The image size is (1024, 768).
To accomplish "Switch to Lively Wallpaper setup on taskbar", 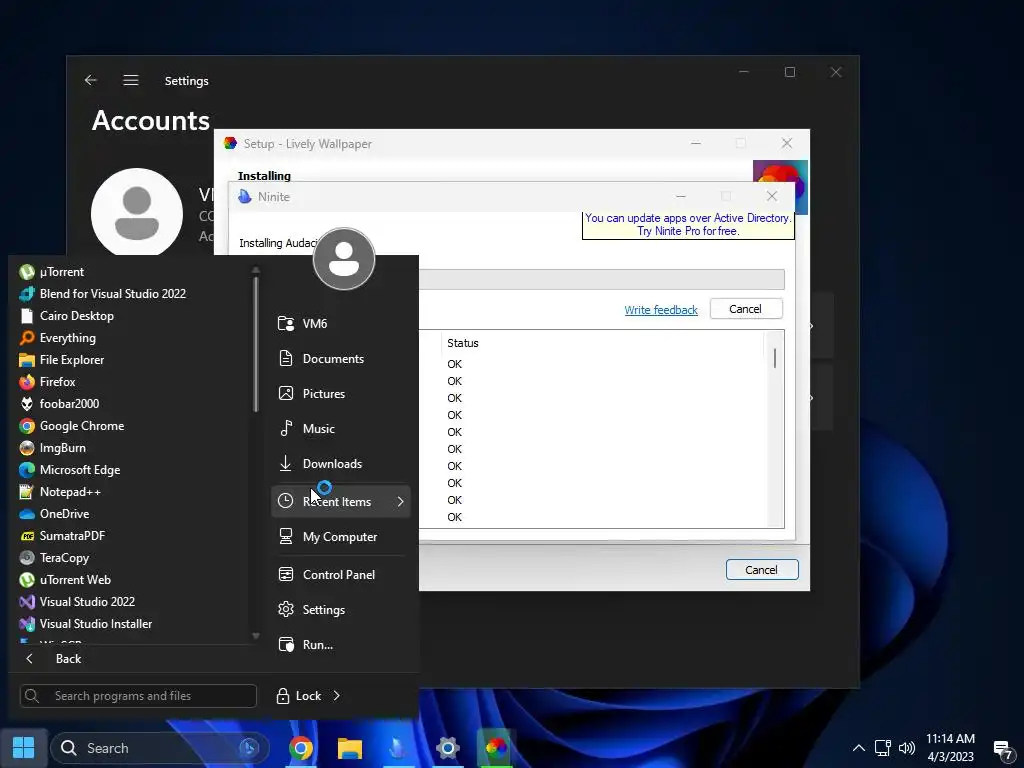I will (x=496, y=748).
